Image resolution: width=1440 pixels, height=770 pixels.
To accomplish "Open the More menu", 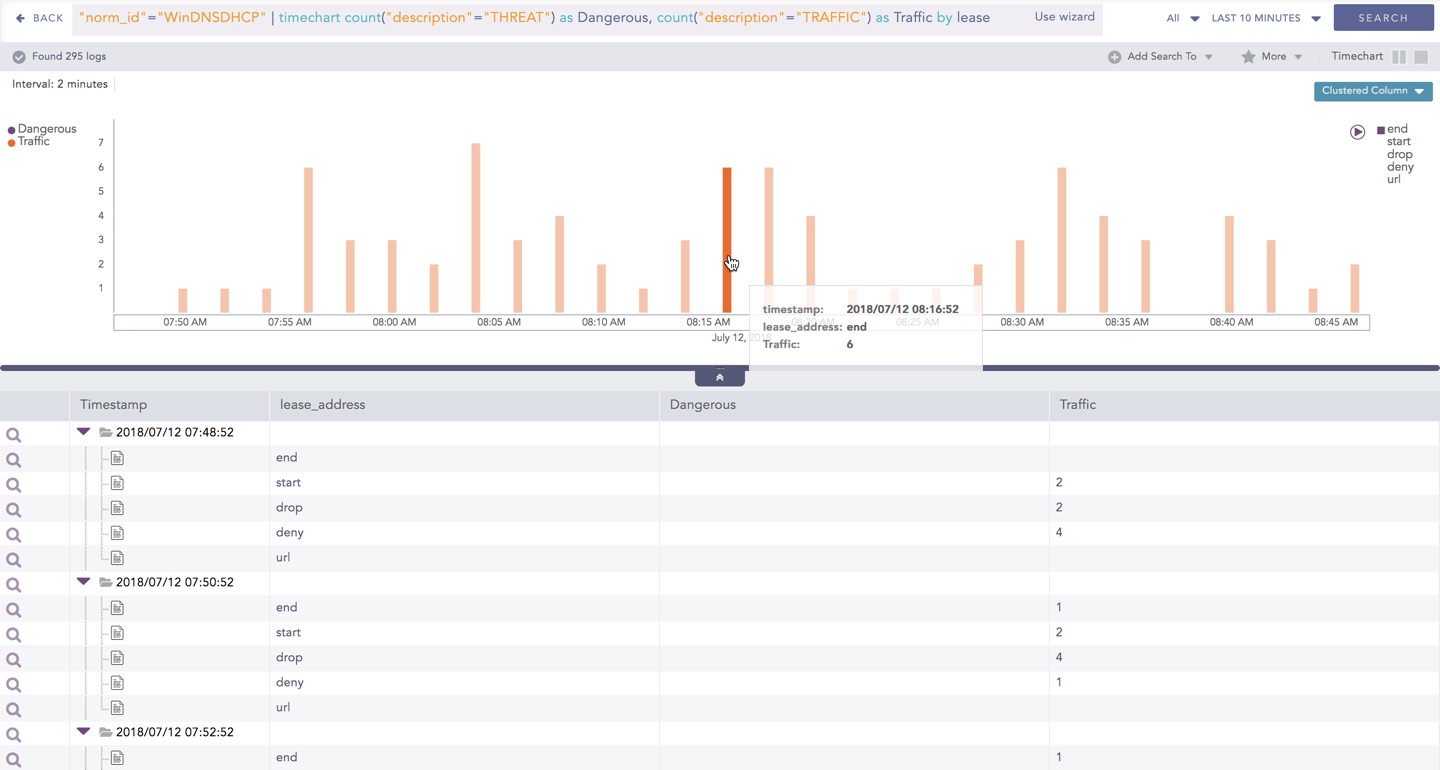I will pyautogui.click(x=1272, y=56).
